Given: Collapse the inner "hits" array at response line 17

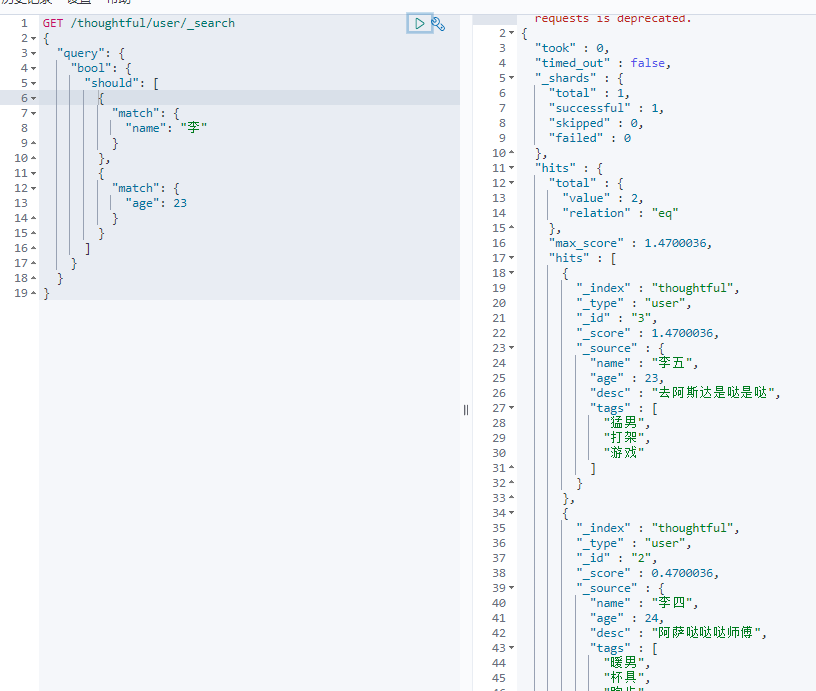Looking at the screenshot, I should click(512, 258).
